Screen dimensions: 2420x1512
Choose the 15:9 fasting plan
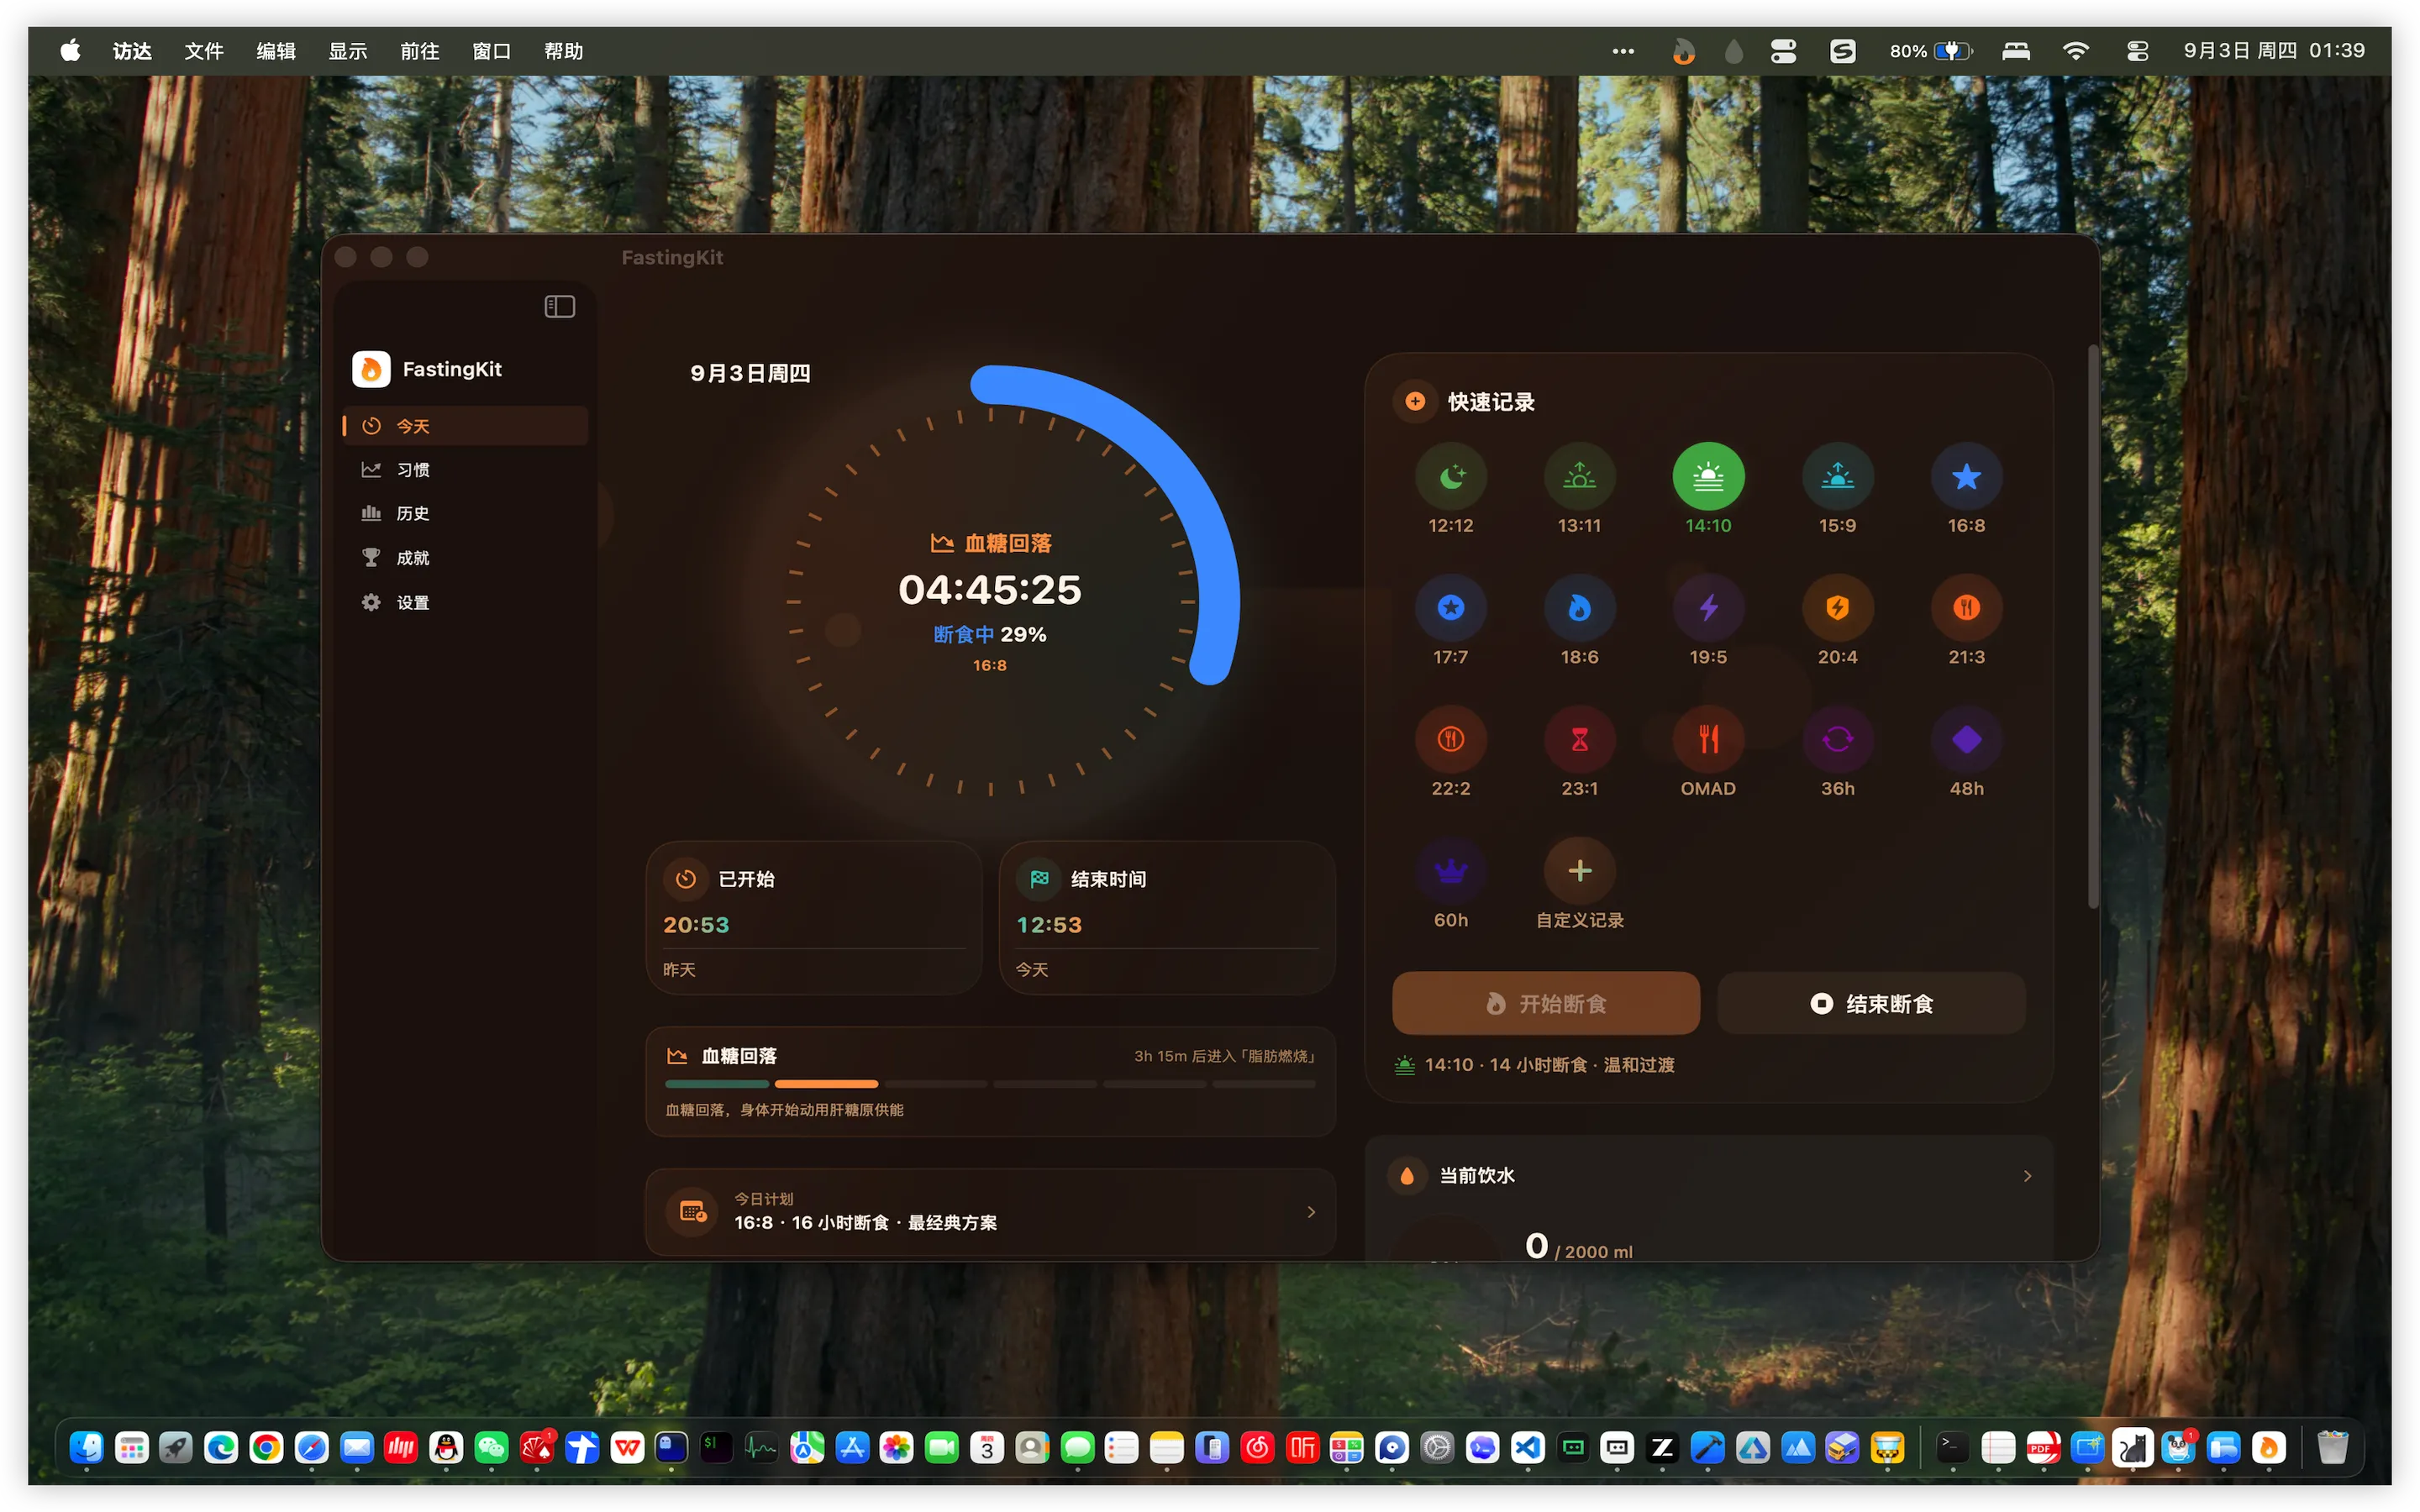pos(1837,477)
